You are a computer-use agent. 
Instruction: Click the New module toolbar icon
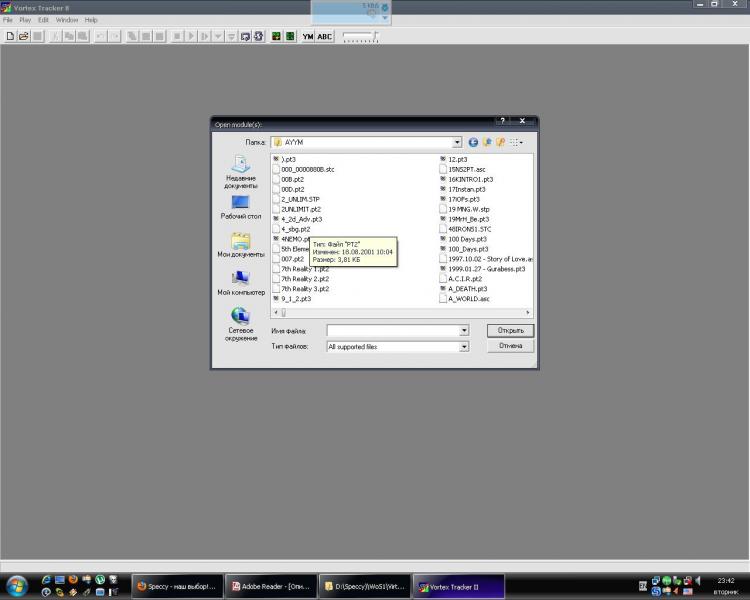pyautogui.click(x=10, y=36)
